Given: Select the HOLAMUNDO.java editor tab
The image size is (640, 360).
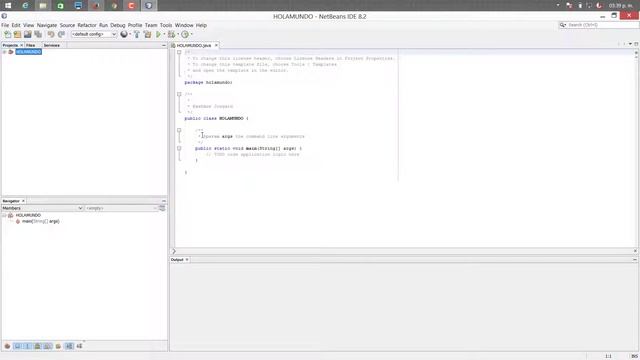Looking at the screenshot, I should [193, 45].
